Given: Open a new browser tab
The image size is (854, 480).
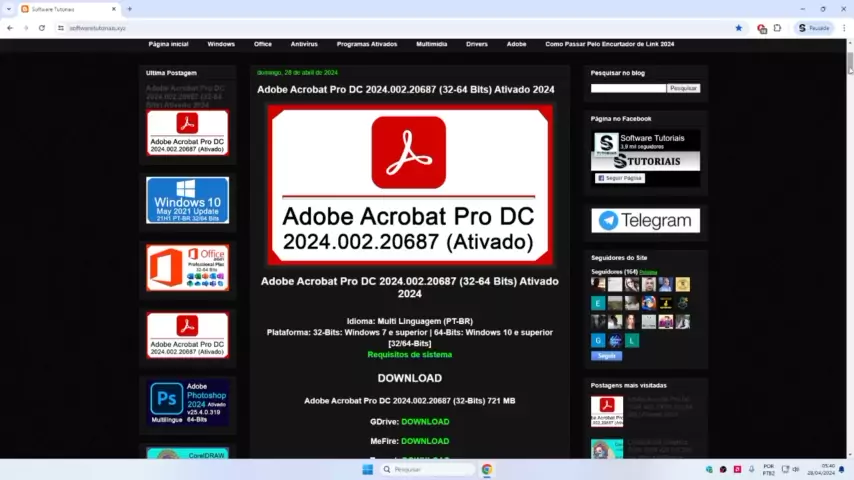Looking at the screenshot, I should 129,9.
